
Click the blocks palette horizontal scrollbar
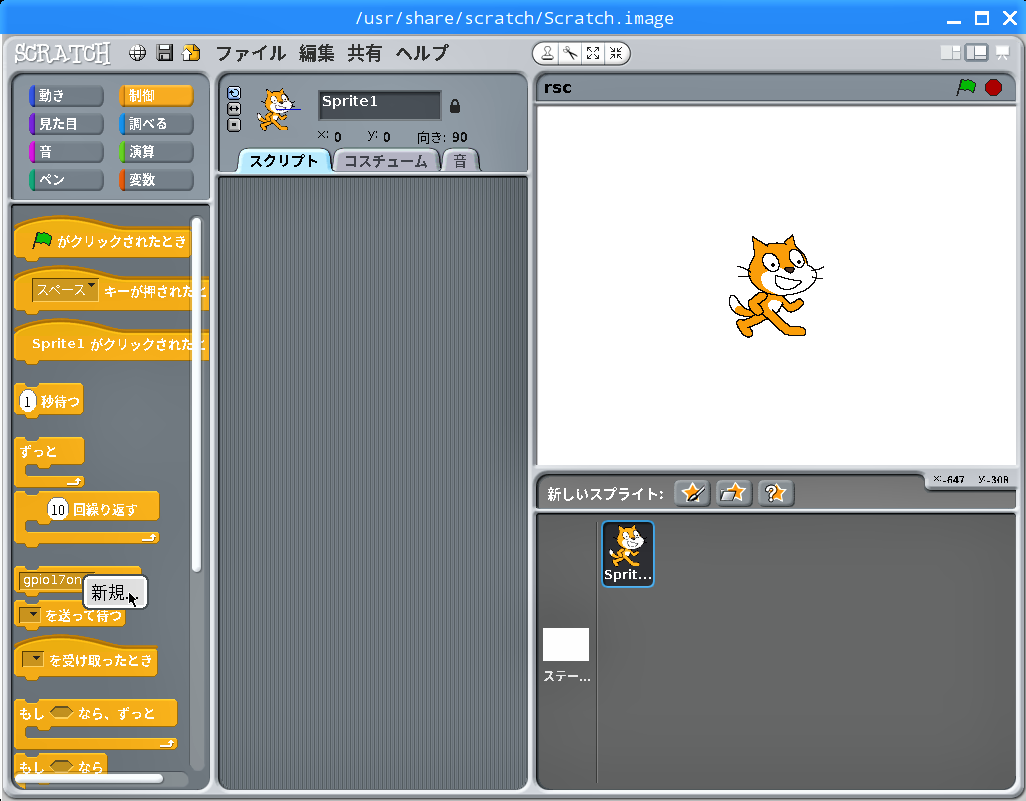click(90, 778)
